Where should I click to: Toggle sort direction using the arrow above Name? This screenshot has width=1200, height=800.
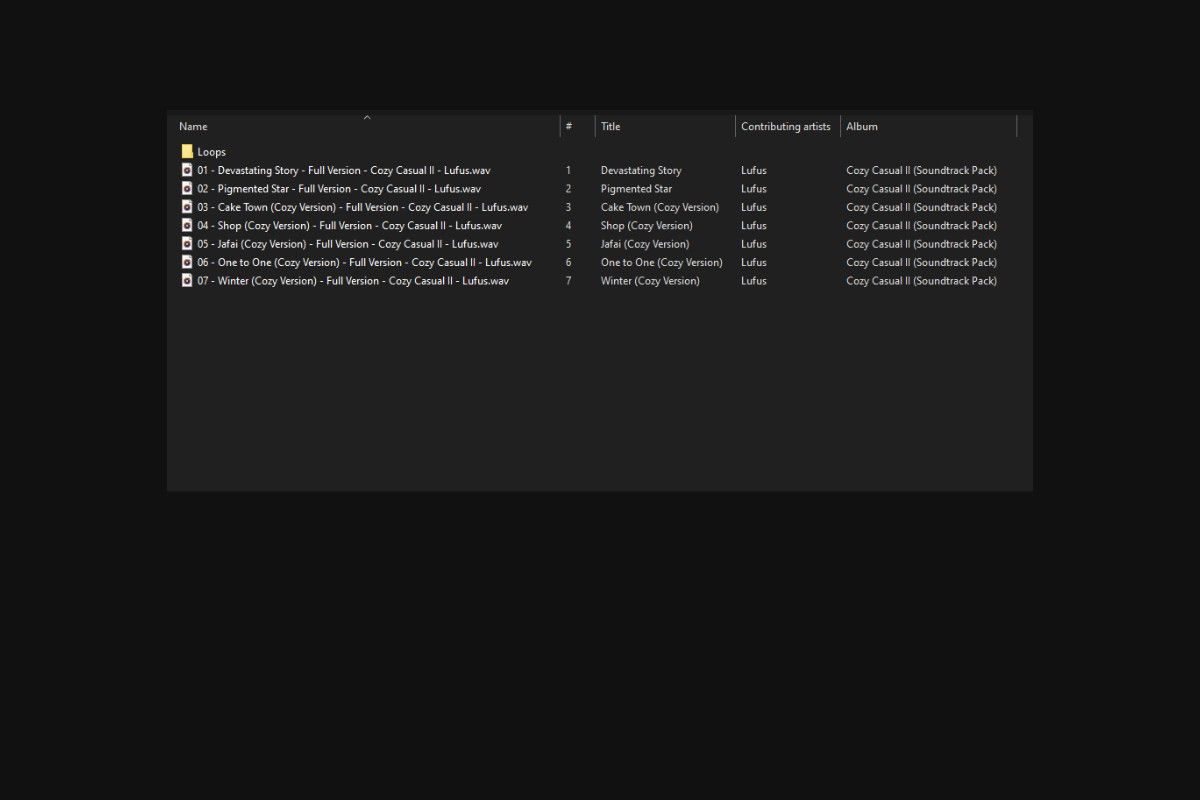point(367,117)
